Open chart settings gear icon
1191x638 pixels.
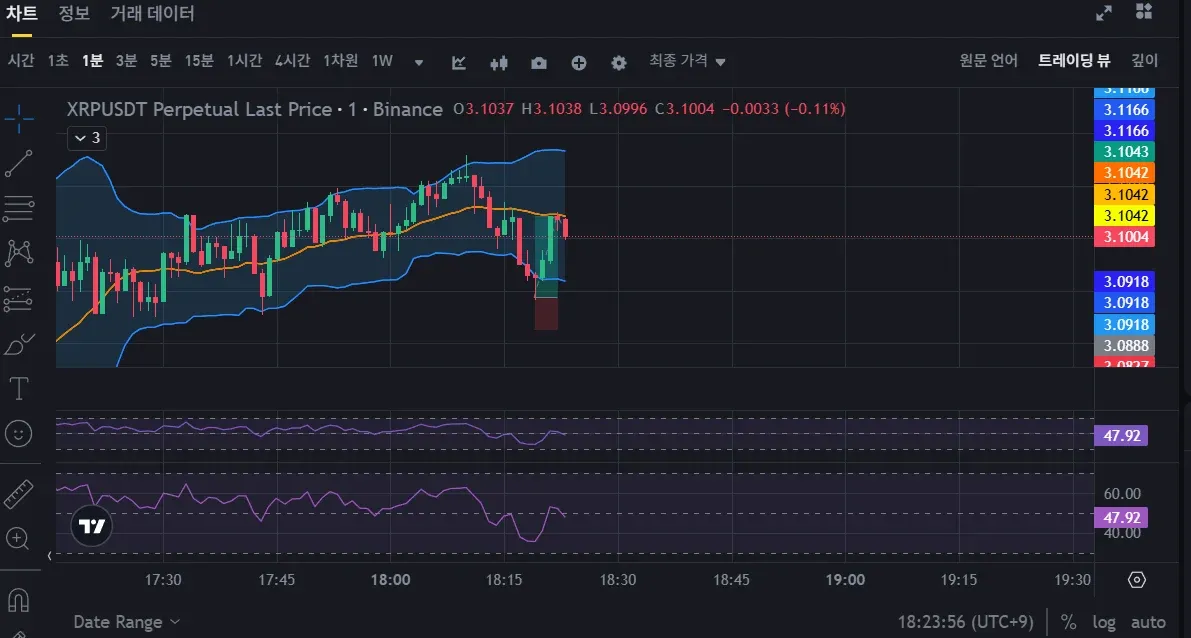619,62
